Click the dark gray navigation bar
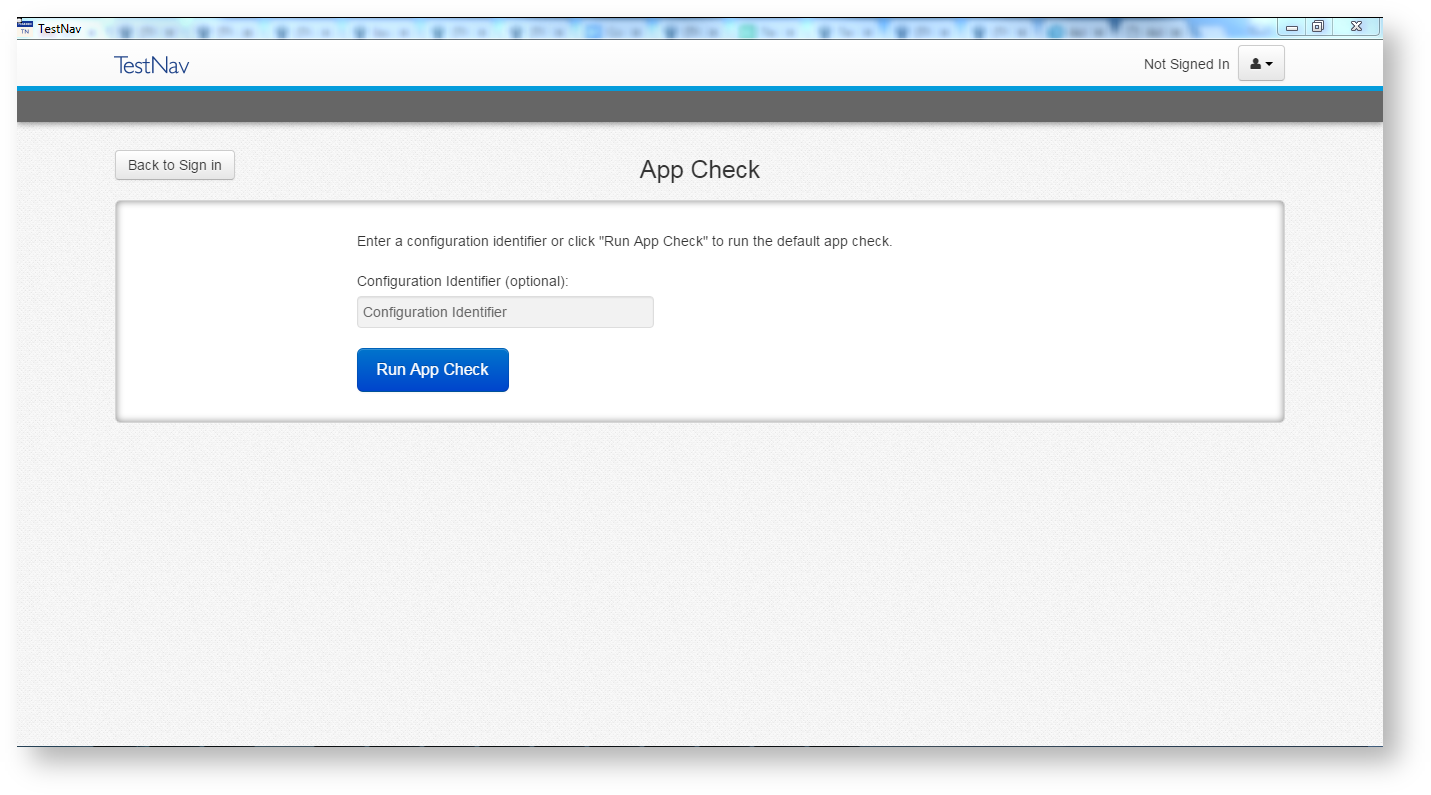This screenshot has width=1431, height=795. 700,107
